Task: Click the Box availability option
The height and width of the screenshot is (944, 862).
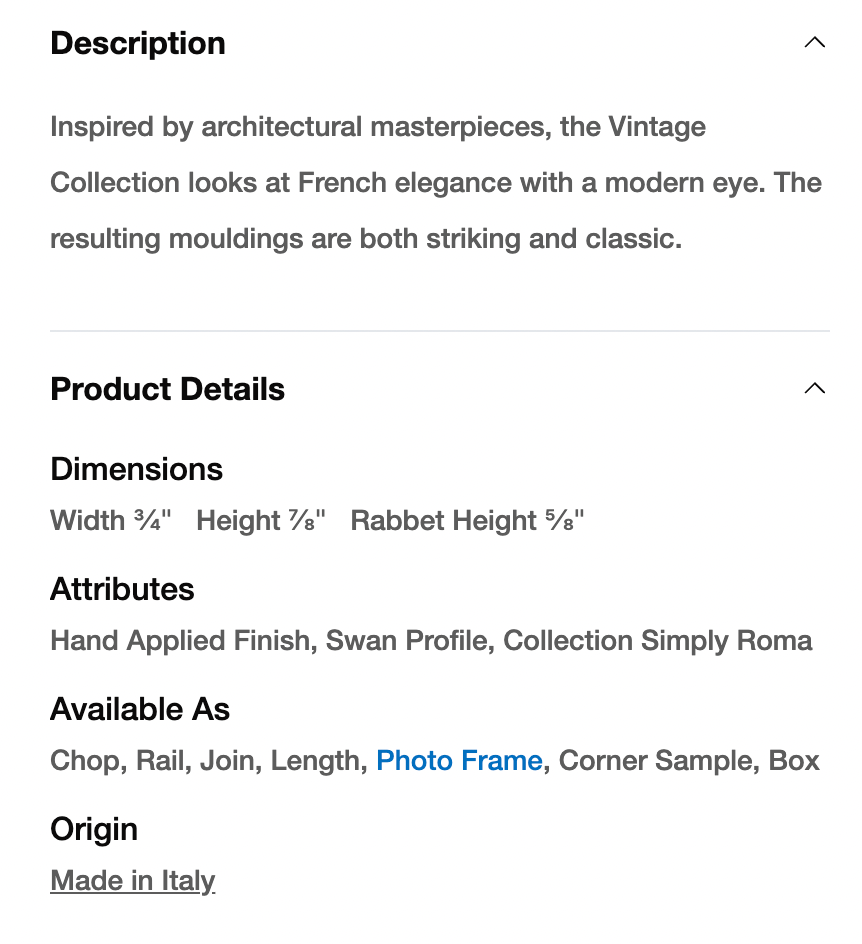Action: click(x=794, y=761)
